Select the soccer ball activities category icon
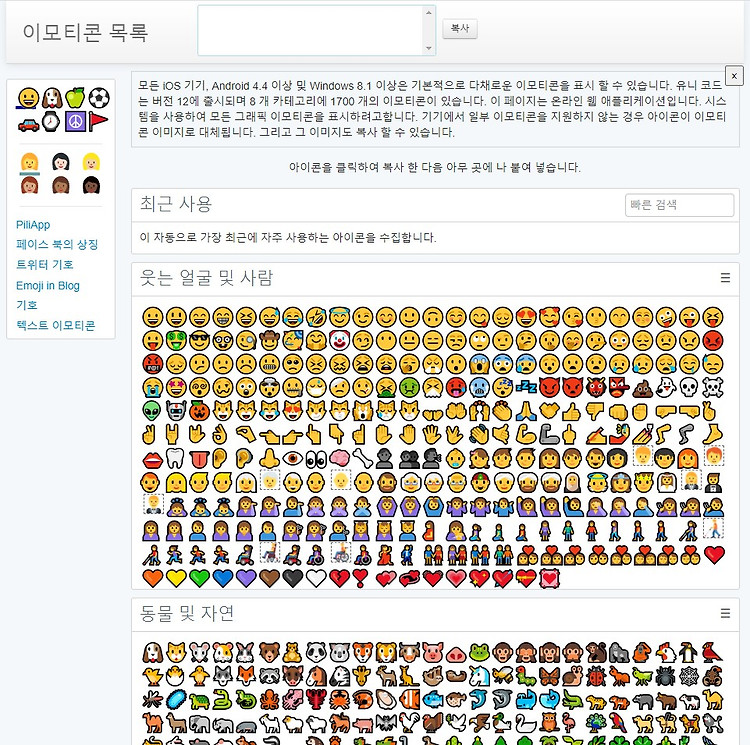Viewport: 750px width, 745px height. [99, 98]
